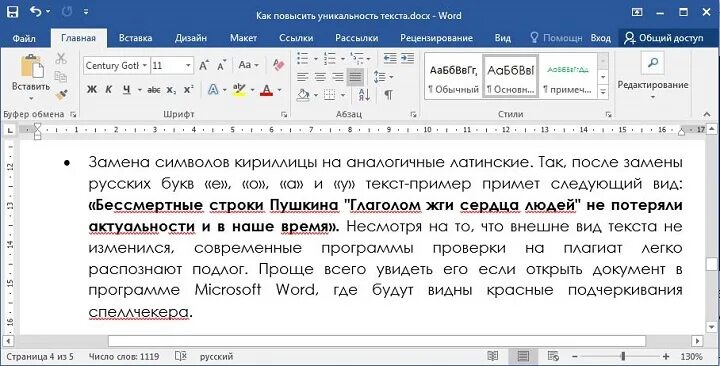The image size is (720, 366).
Task: Cut selection with the scissors icon
Action: pos(61,58)
